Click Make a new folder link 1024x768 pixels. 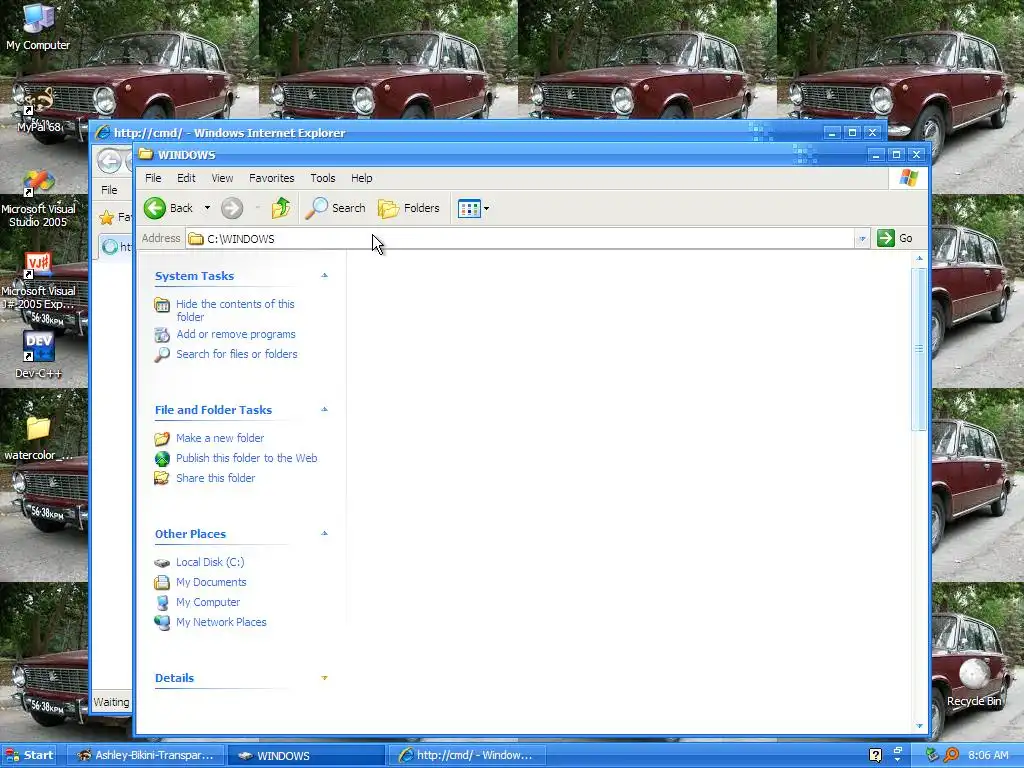coord(220,438)
